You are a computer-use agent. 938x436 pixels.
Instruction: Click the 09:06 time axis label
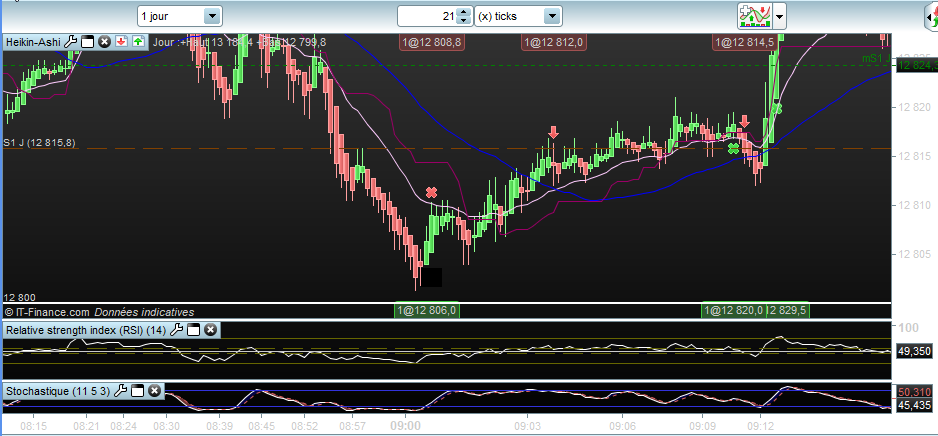click(x=622, y=426)
